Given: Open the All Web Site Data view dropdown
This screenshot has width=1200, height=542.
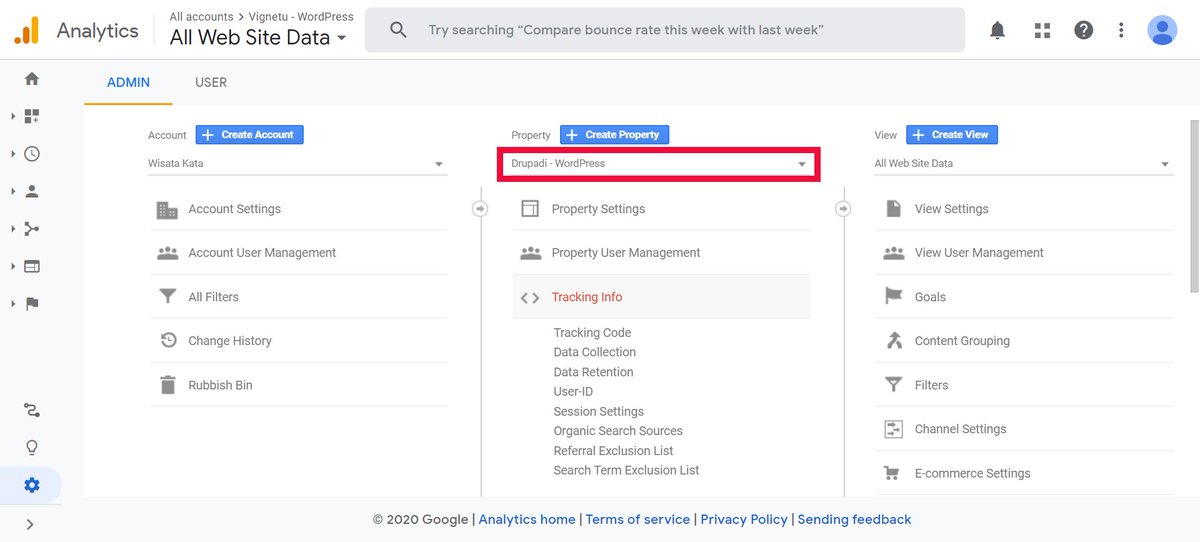Looking at the screenshot, I should pyautogui.click(x=1023, y=164).
